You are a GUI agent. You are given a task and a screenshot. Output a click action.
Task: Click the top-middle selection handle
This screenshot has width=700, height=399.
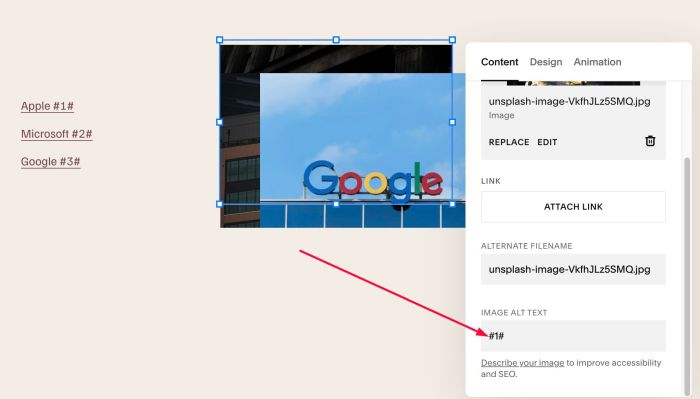336,40
